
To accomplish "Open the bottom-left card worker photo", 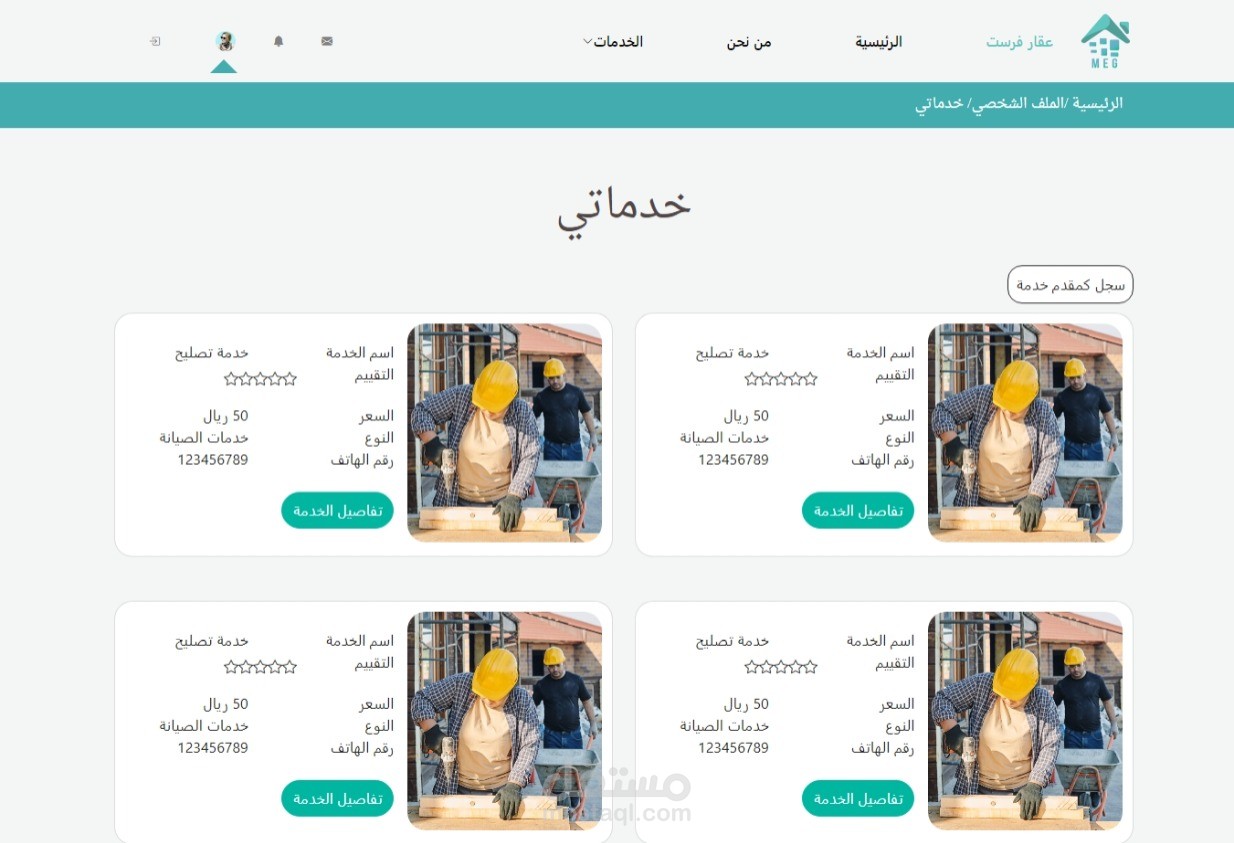I will pos(504,721).
